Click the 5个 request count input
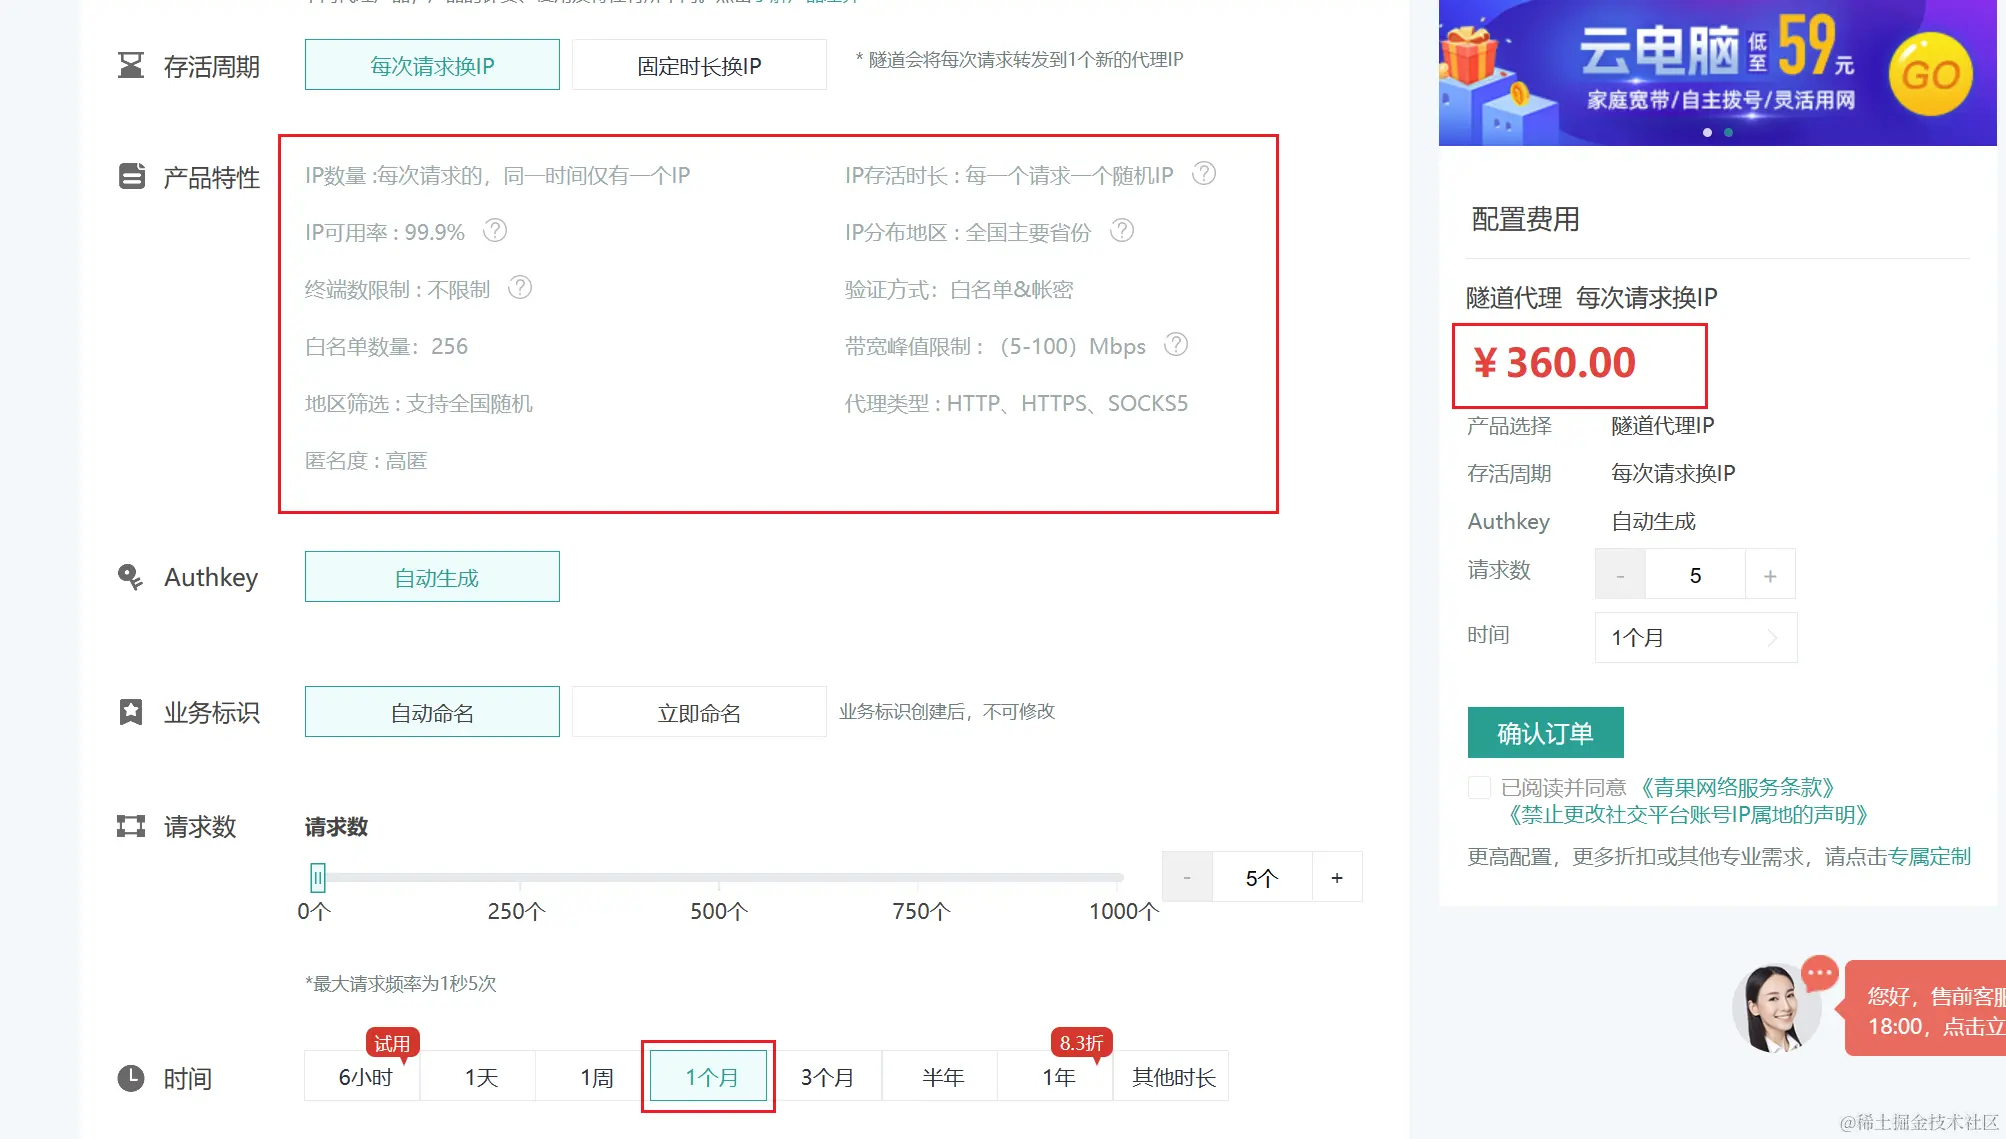This screenshot has height=1139, width=2006. (1262, 877)
